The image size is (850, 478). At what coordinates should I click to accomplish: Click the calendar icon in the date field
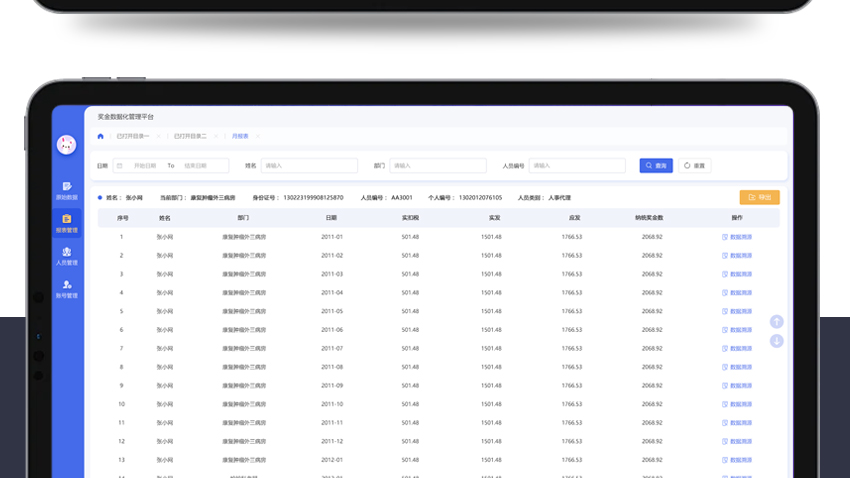point(120,166)
